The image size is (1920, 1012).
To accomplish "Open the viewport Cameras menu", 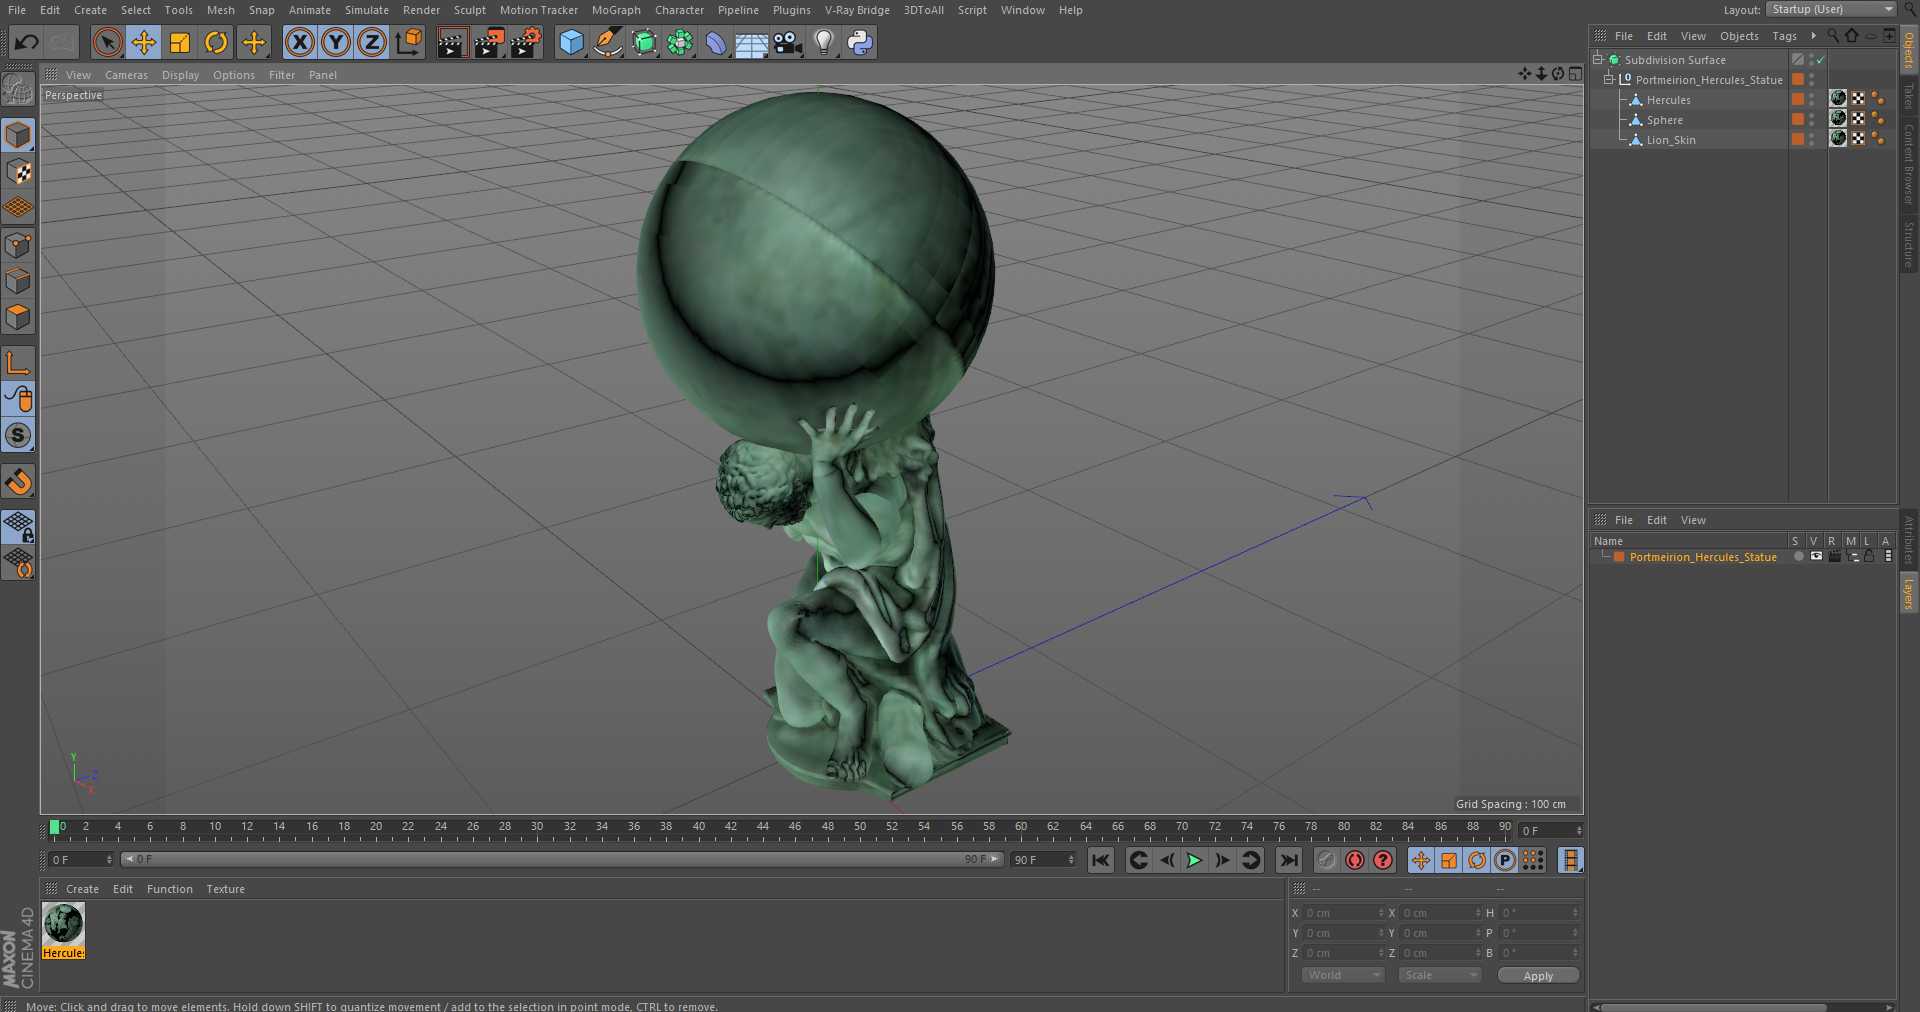I will (126, 75).
